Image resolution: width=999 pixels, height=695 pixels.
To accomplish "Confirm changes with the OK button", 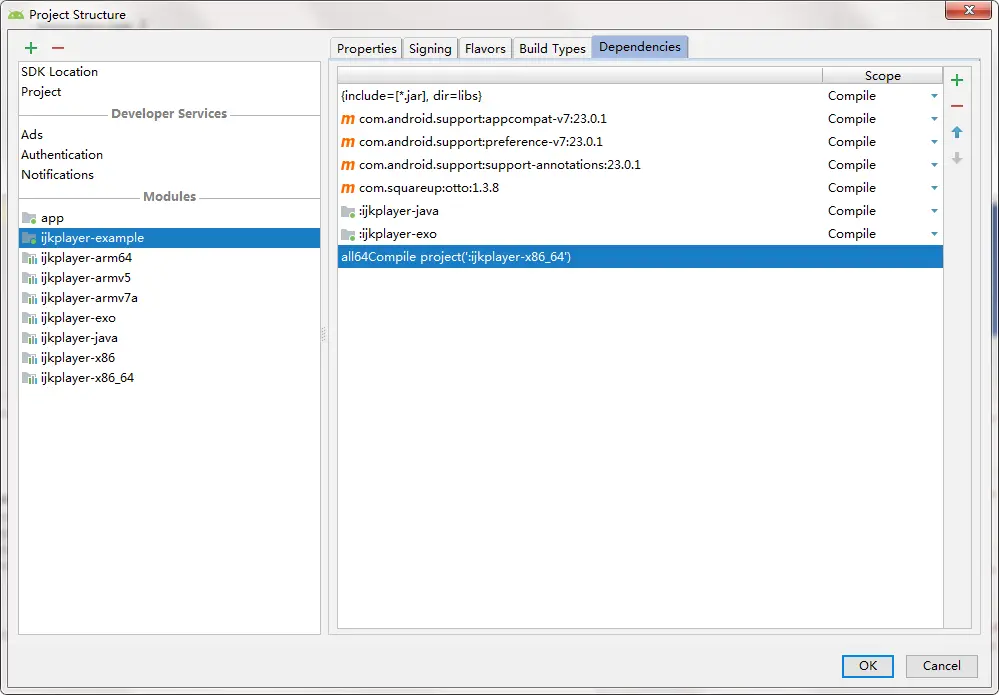I will click(x=868, y=666).
